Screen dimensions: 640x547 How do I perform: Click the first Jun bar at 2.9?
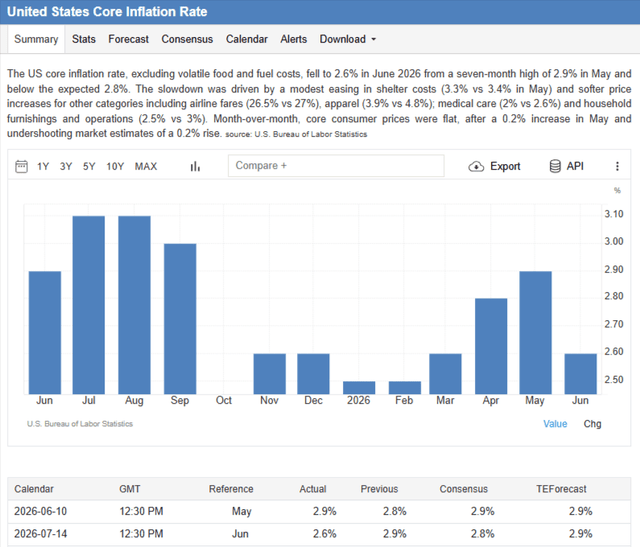coord(44,333)
